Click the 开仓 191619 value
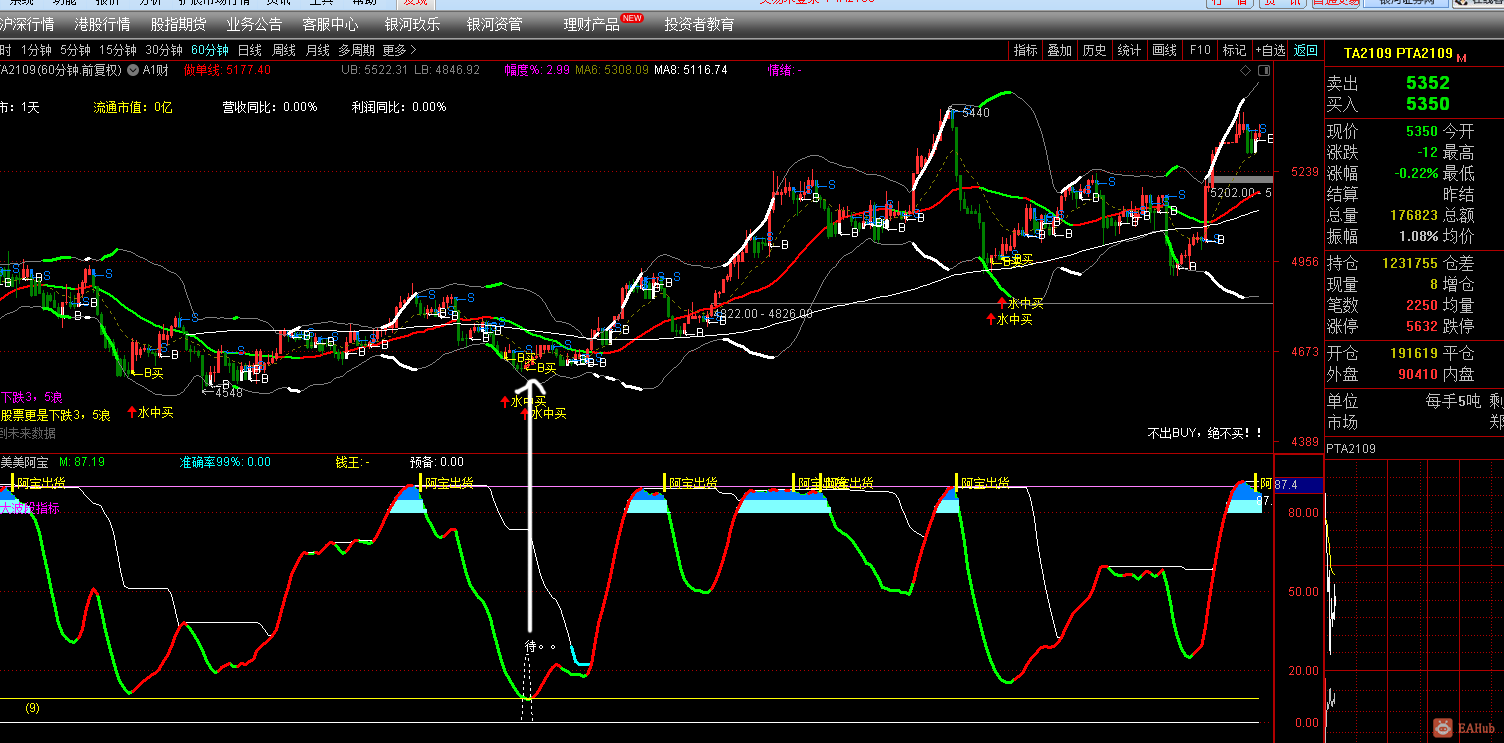 click(1413, 353)
